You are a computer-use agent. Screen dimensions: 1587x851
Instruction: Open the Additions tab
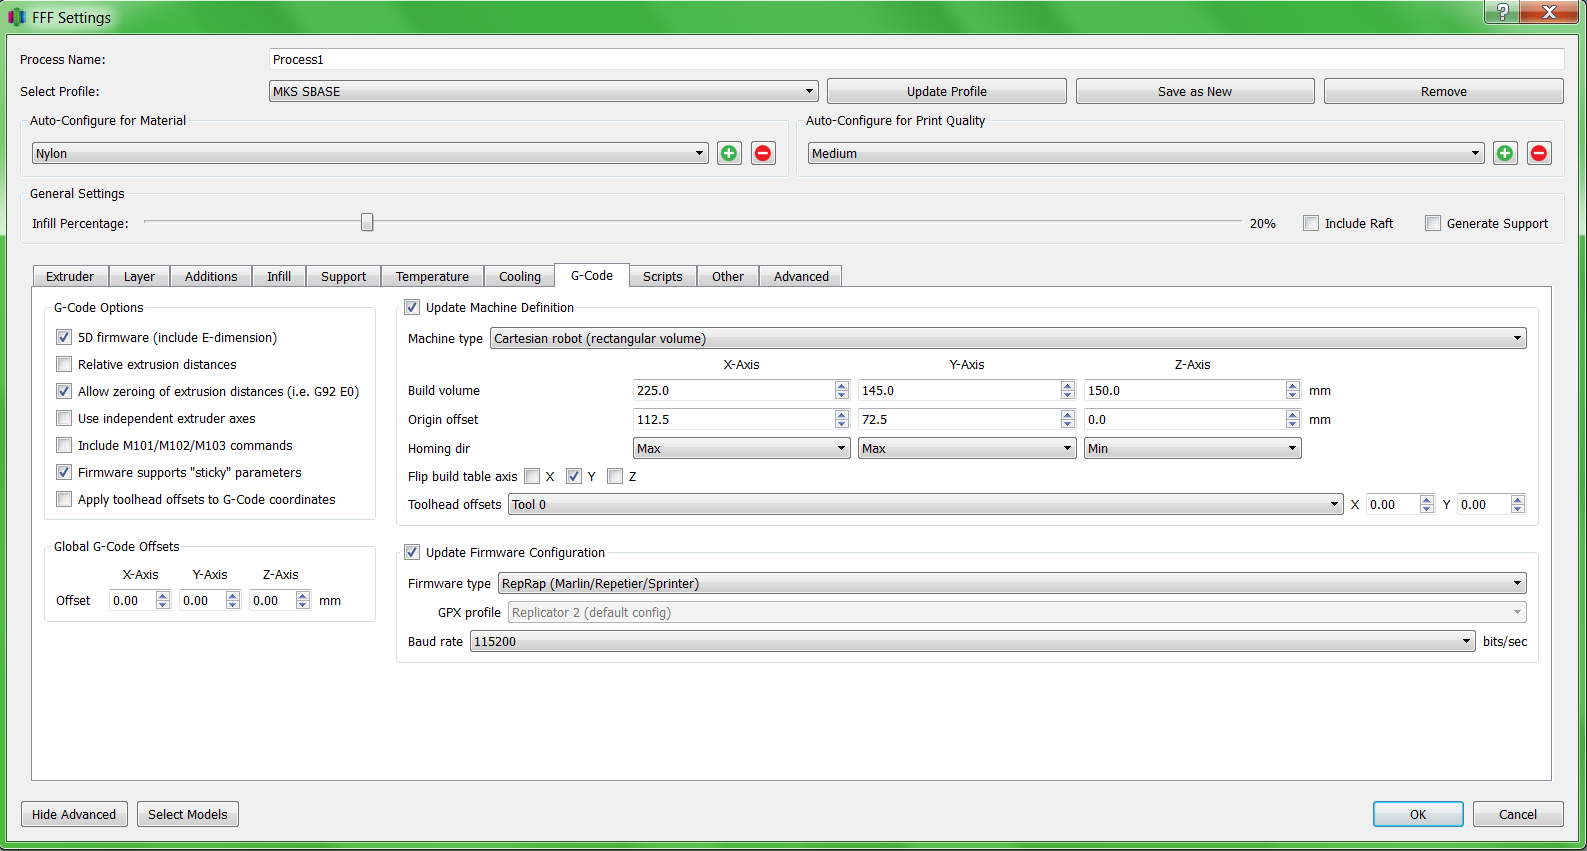(211, 276)
